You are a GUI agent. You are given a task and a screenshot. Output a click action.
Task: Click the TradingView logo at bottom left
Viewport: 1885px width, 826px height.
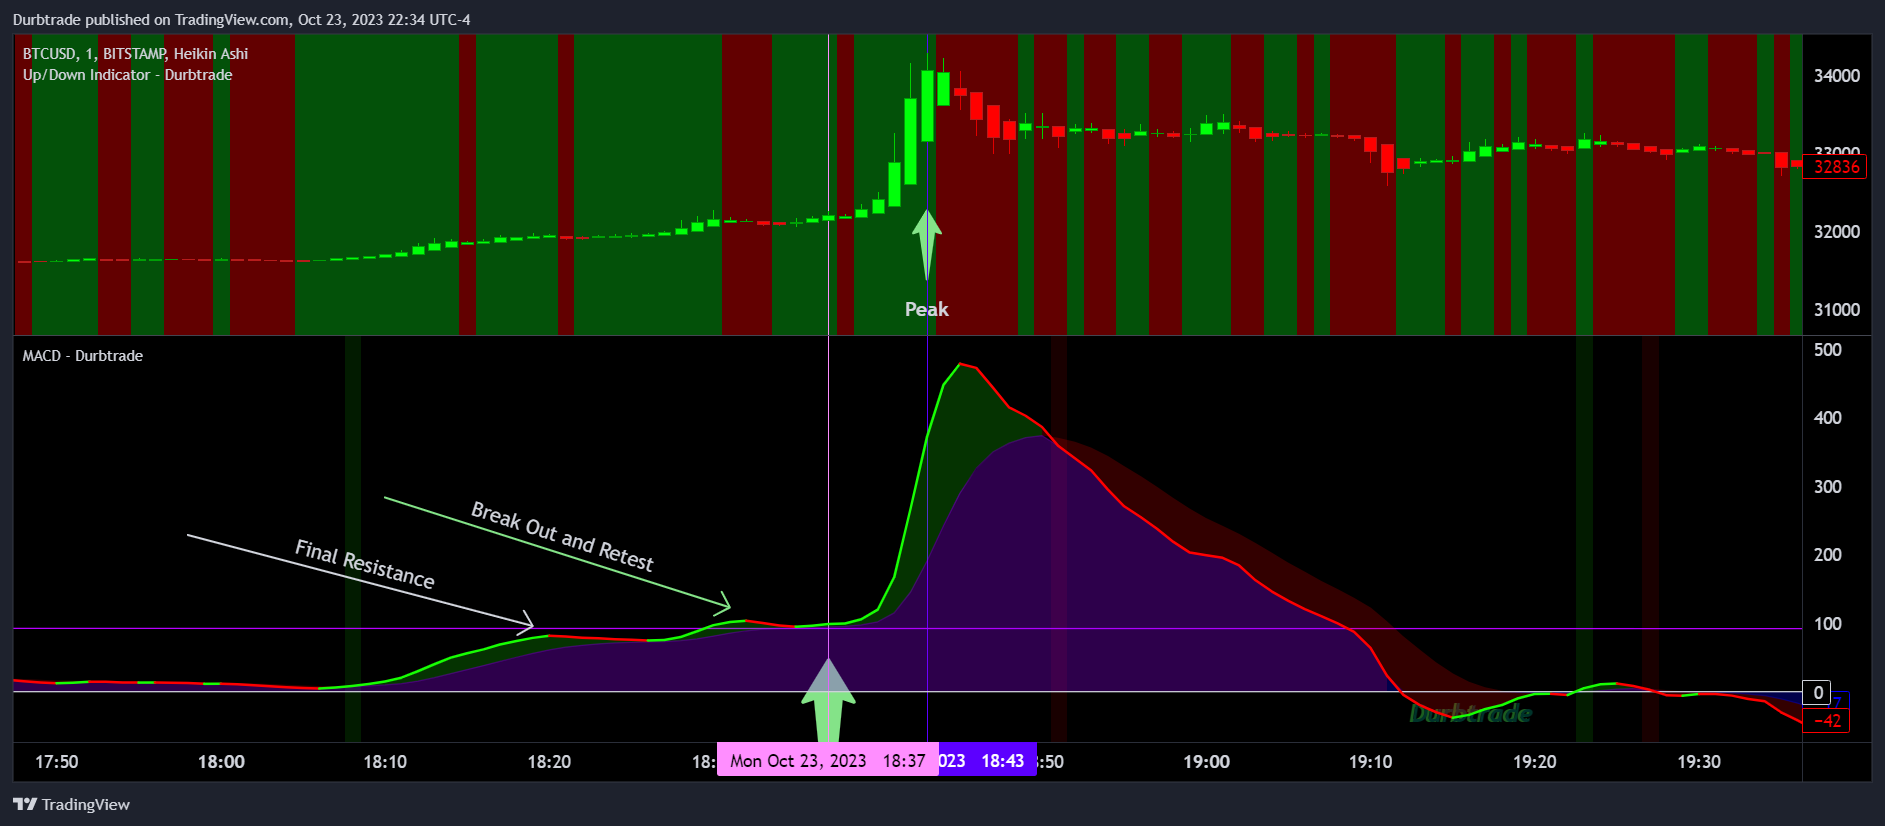coord(71,804)
